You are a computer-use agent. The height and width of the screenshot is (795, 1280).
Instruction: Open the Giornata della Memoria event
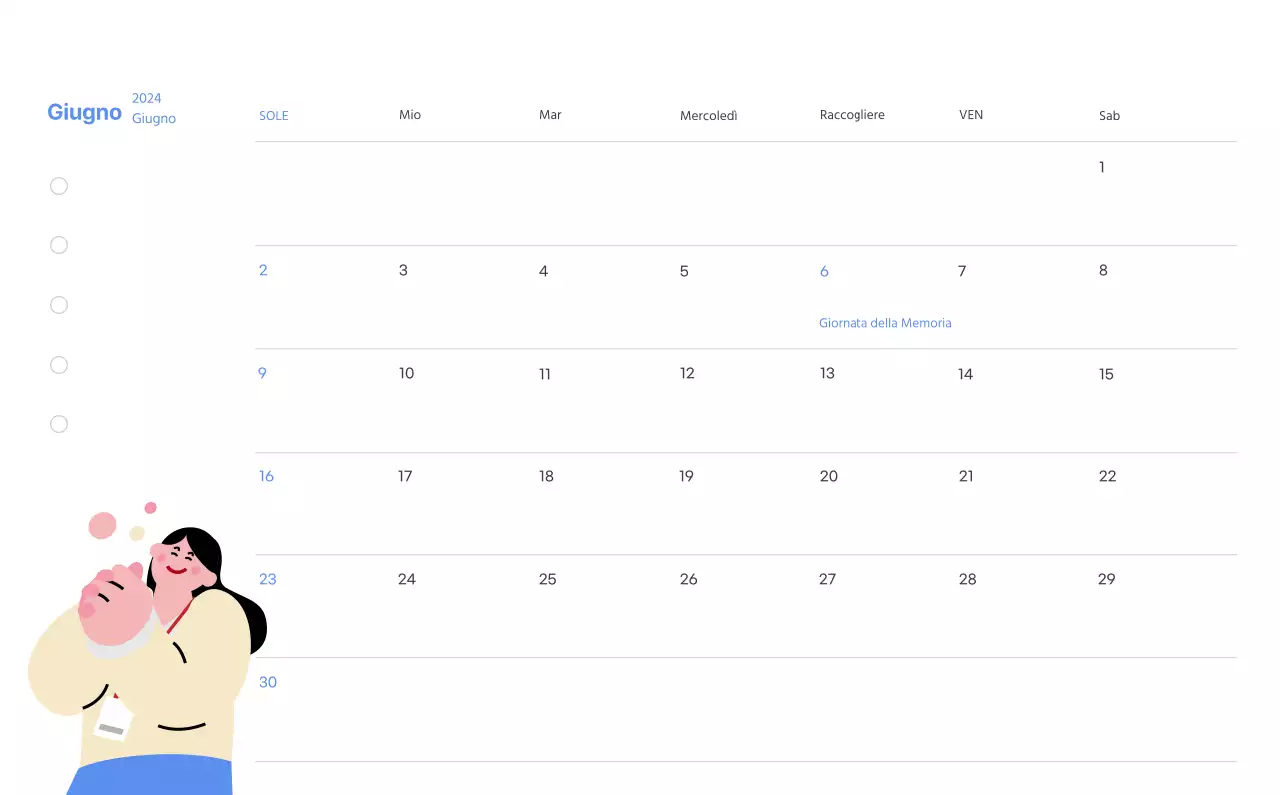(885, 322)
